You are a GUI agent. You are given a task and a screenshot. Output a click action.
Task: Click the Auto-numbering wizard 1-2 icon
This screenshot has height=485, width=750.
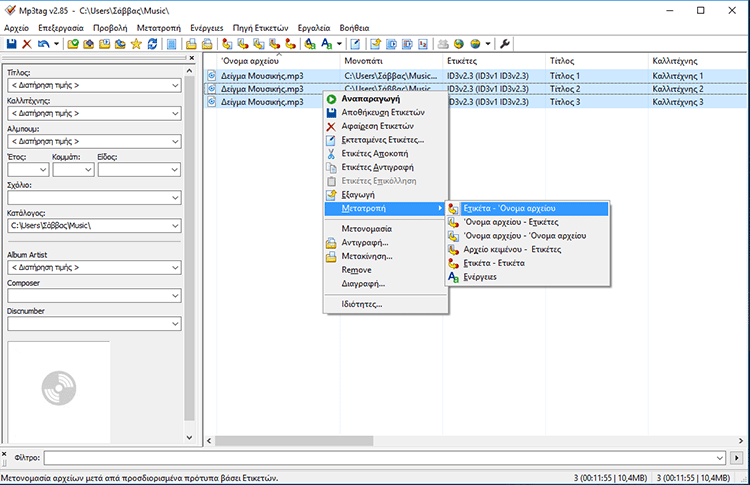pos(423,44)
